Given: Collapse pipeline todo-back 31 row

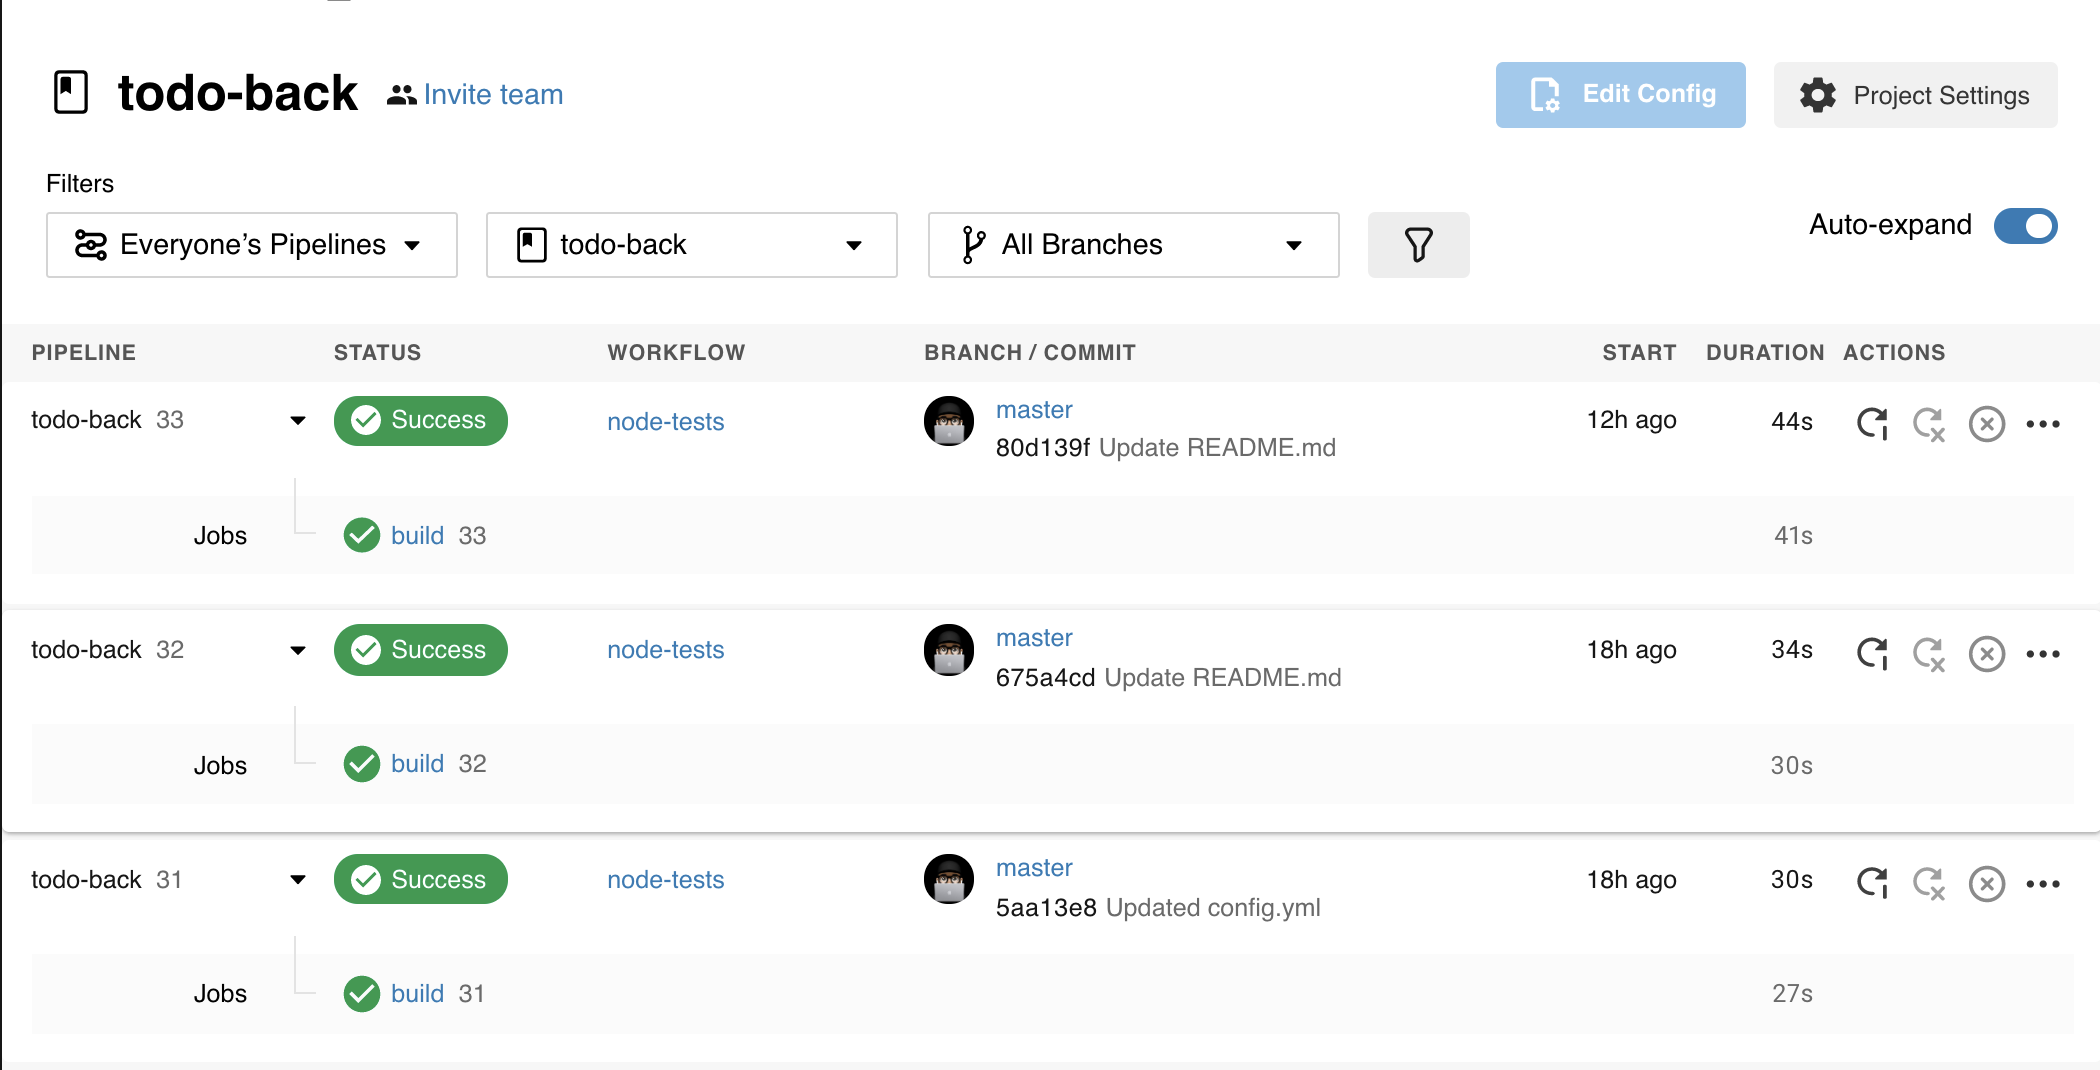Looking at the screenshot, I should coord(298,880).
